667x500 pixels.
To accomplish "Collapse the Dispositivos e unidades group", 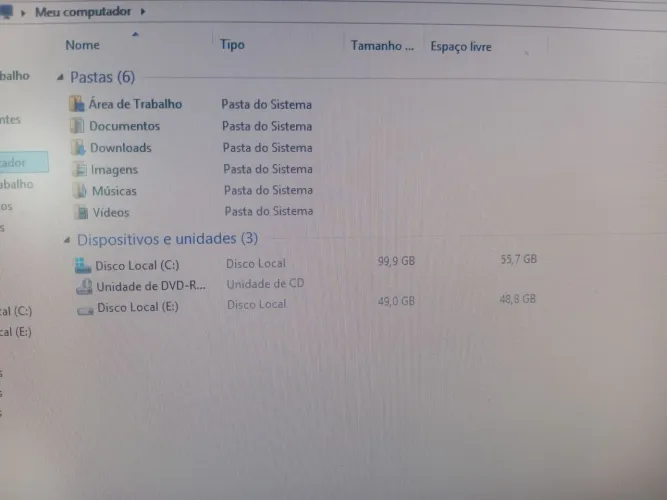I will [67, 240].
